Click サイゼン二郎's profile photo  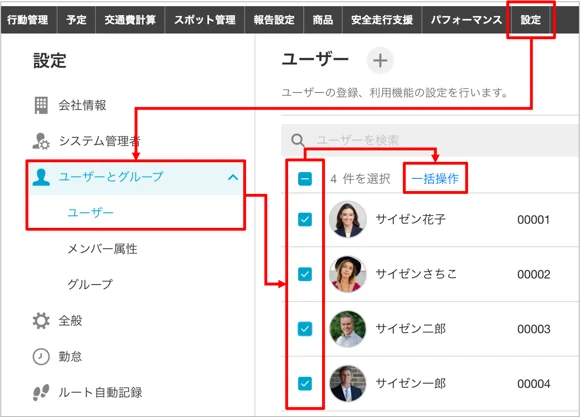coord(348,329)
